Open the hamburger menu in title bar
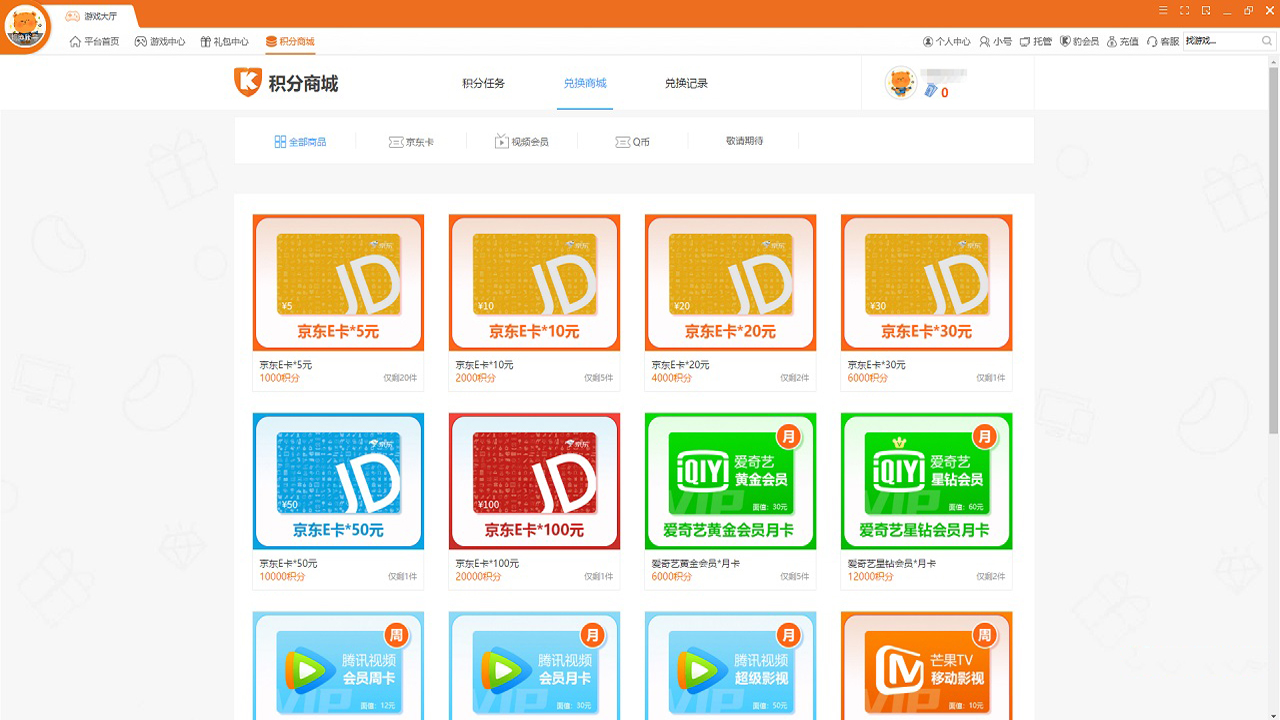1280x720 pixels. click(1162, 10)
